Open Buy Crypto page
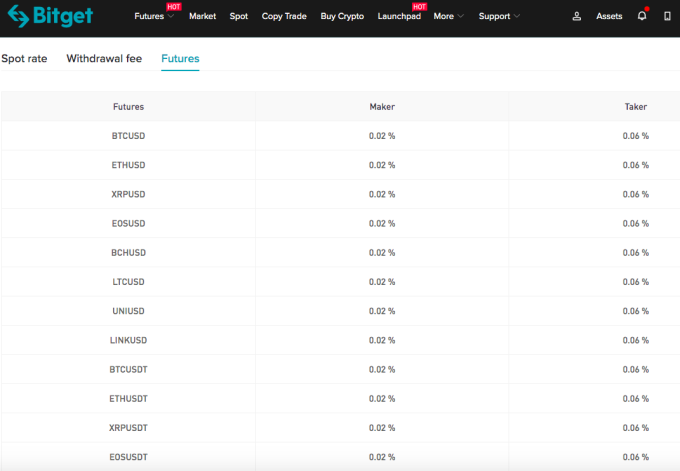This screenshot has height=471, width=680. 342,16
